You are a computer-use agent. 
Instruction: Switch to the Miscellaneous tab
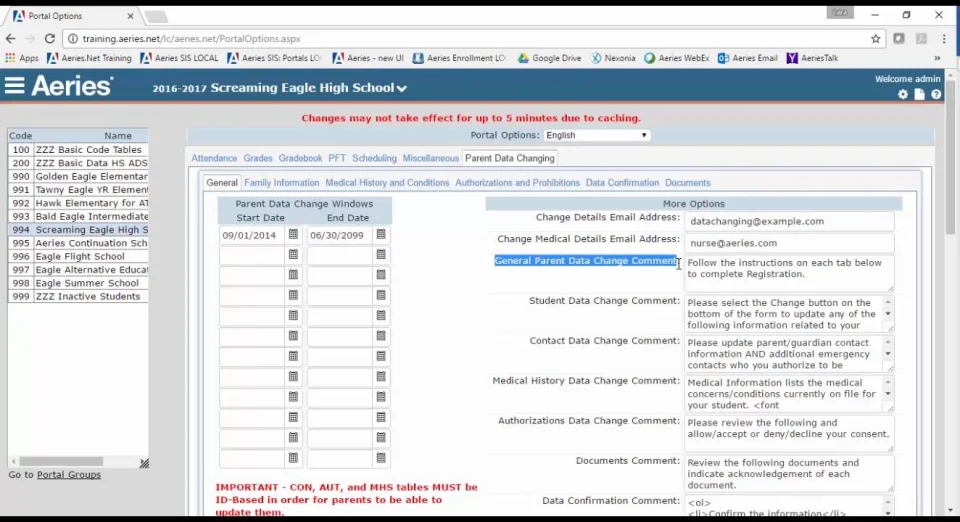(430, 158)
